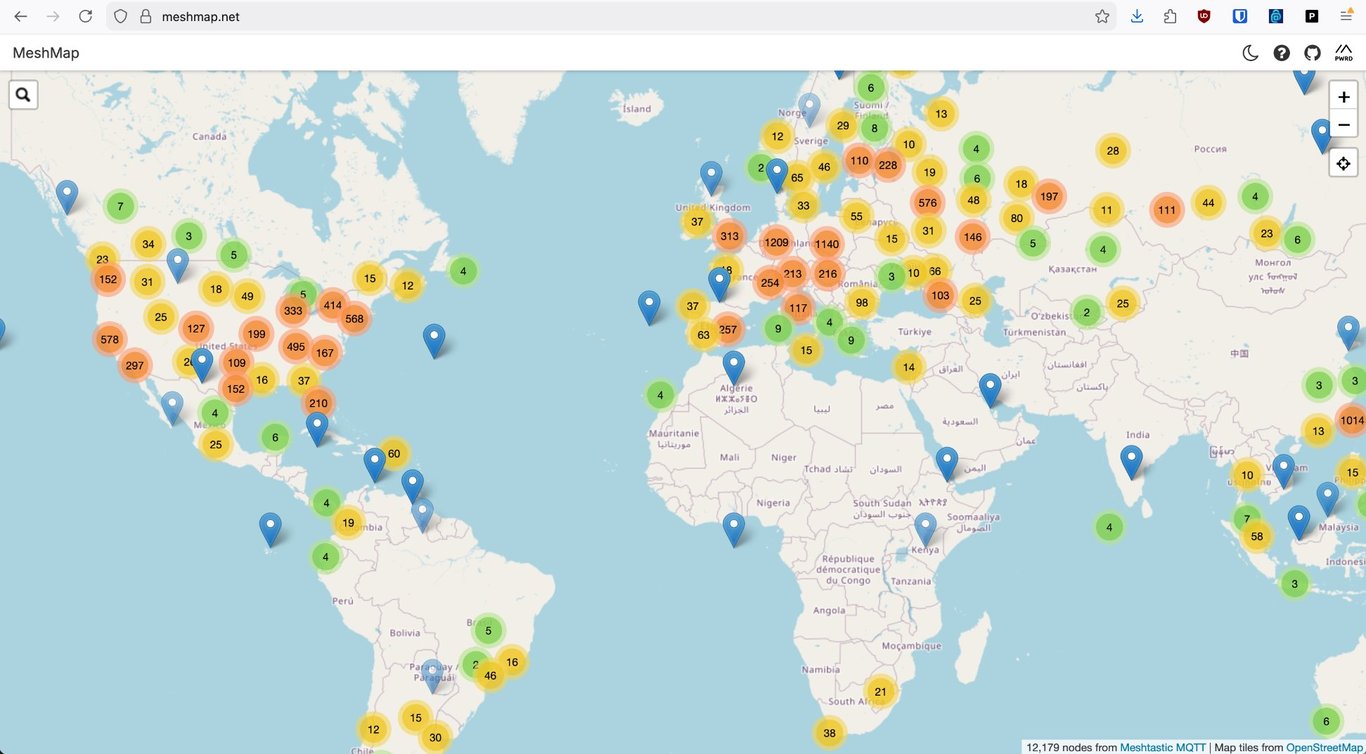This screenshot has width=1366, height=754.
Task: Expand the 21 node cluster in South Africa
Action: 880,691
